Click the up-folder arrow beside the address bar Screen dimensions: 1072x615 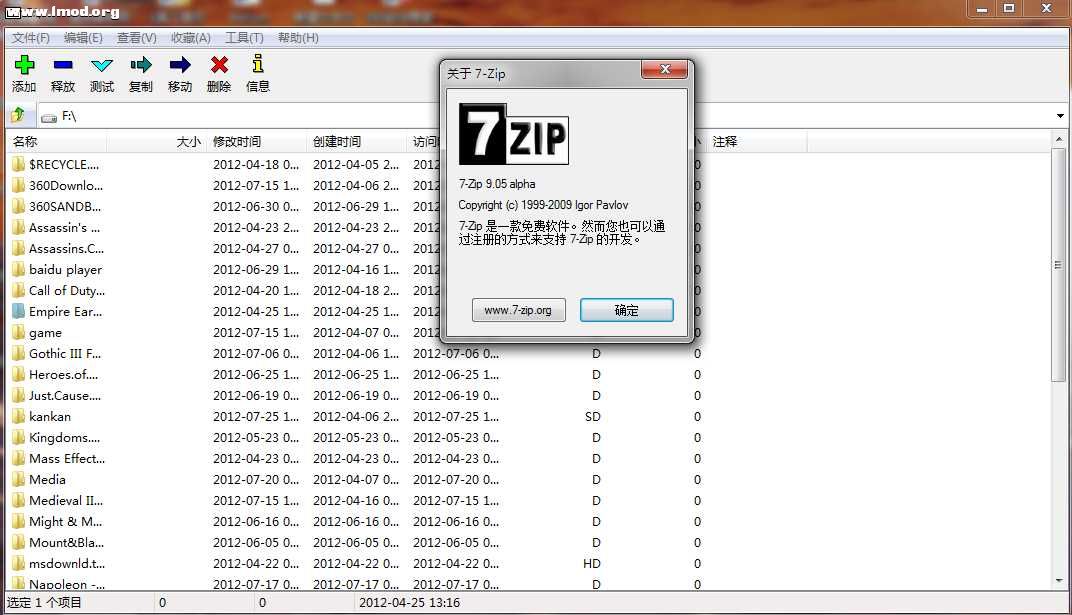(x=18, y=116)
